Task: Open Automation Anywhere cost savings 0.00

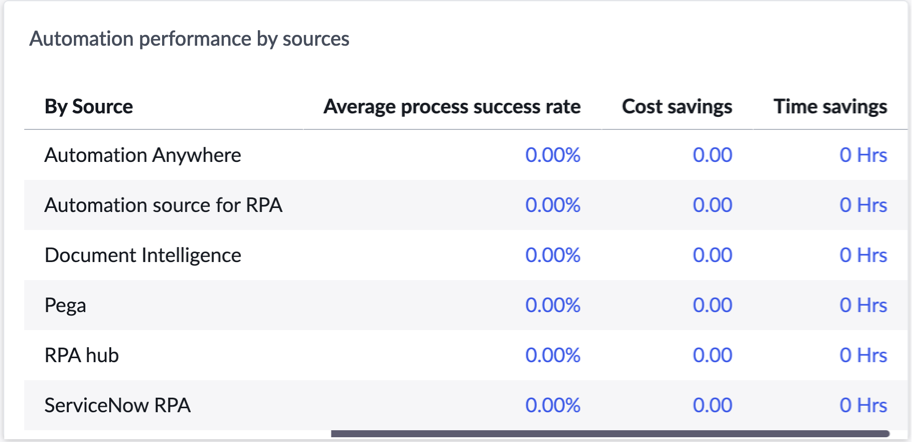Action: click(712, 155)
